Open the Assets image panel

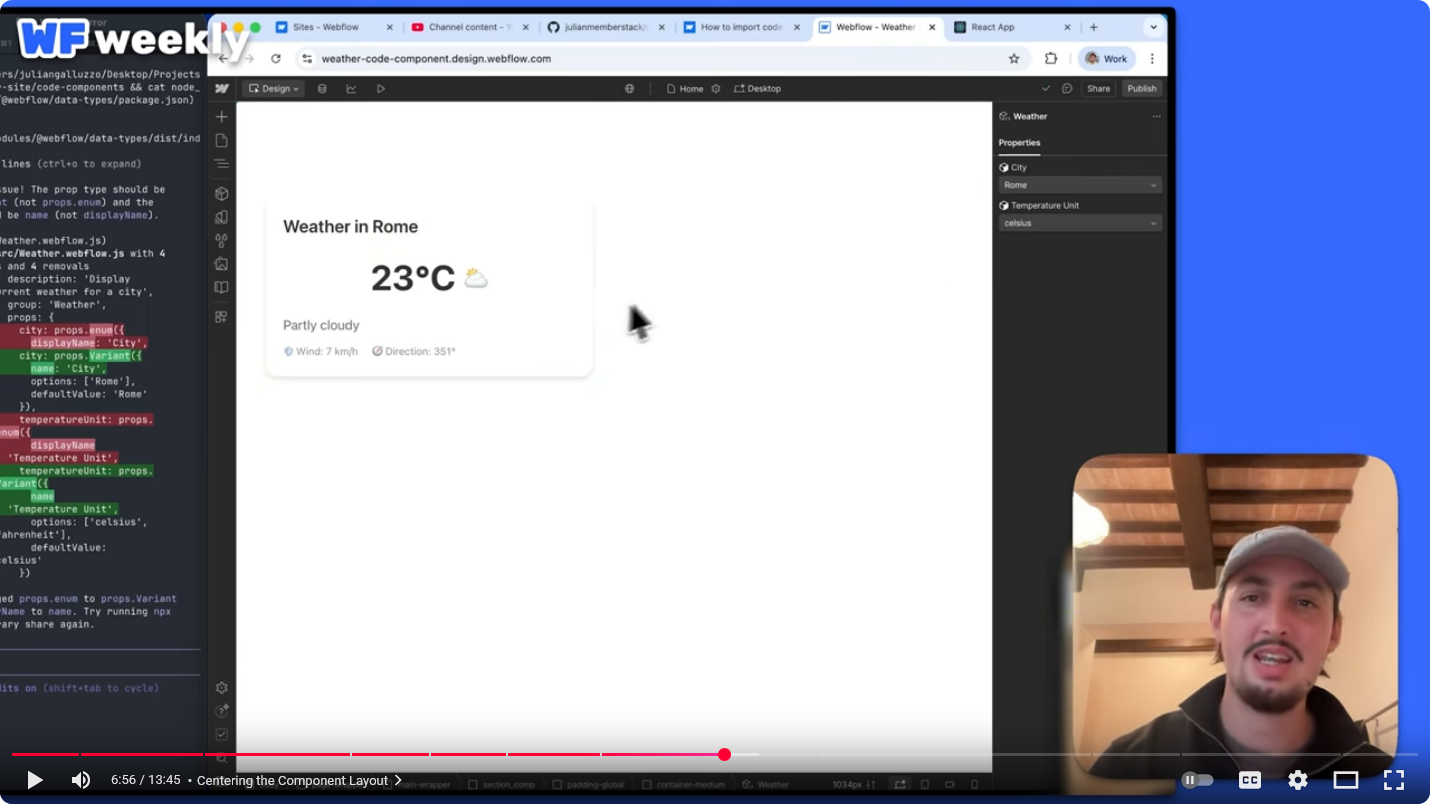222,264
